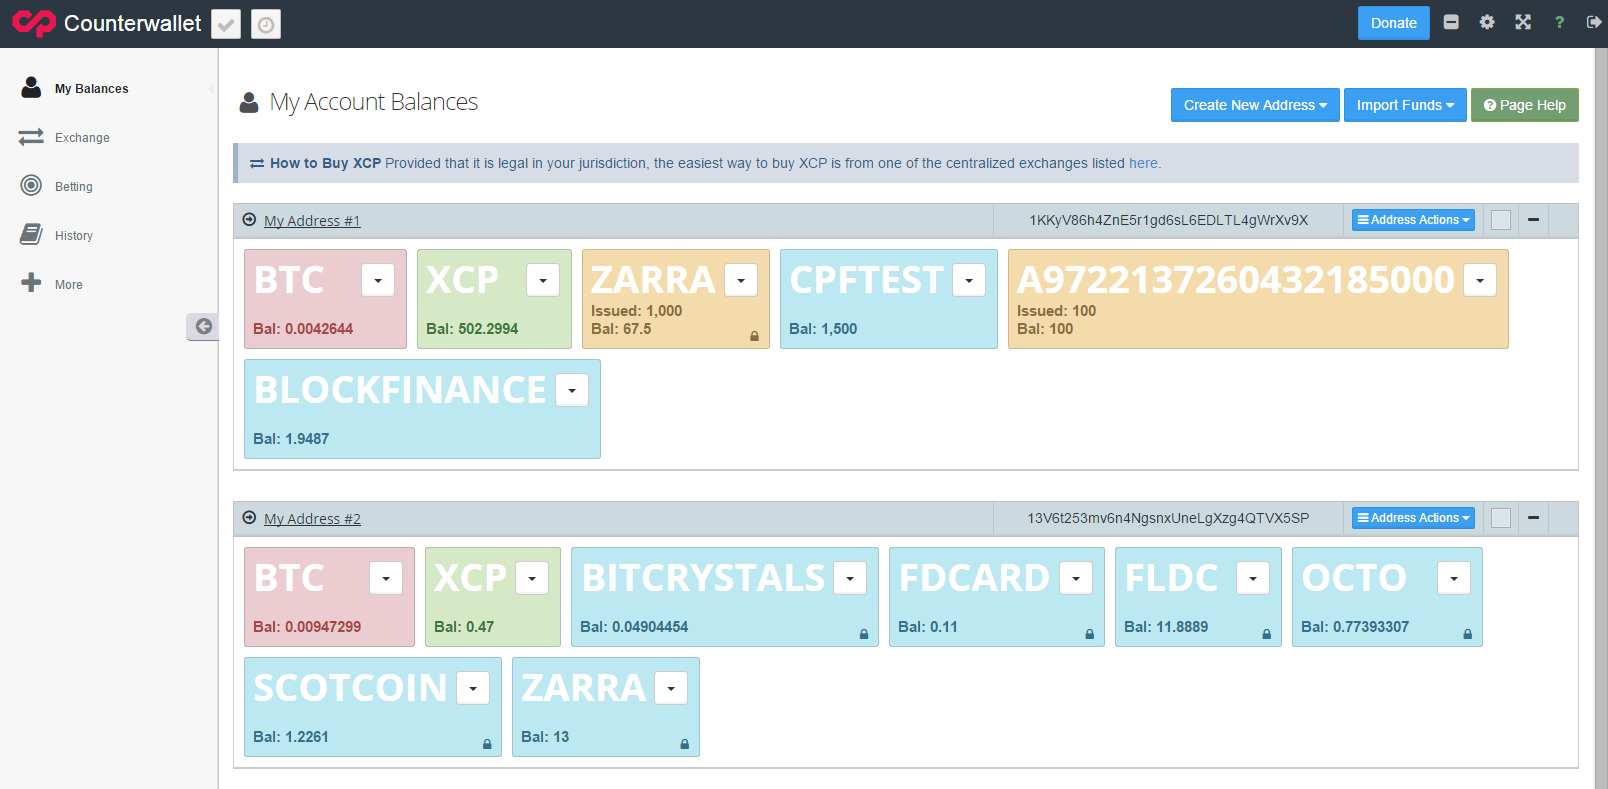
Task: Open the Create New Address dropdown
Action: click(1255, 105)
